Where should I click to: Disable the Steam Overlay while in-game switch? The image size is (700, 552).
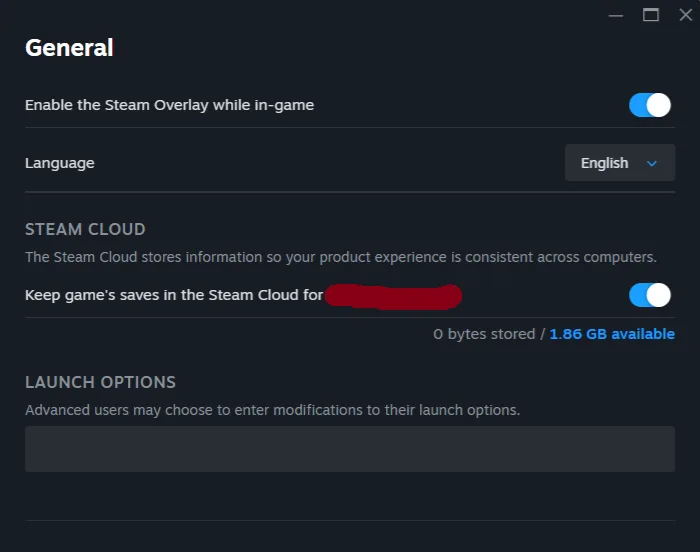pos(650,105)
